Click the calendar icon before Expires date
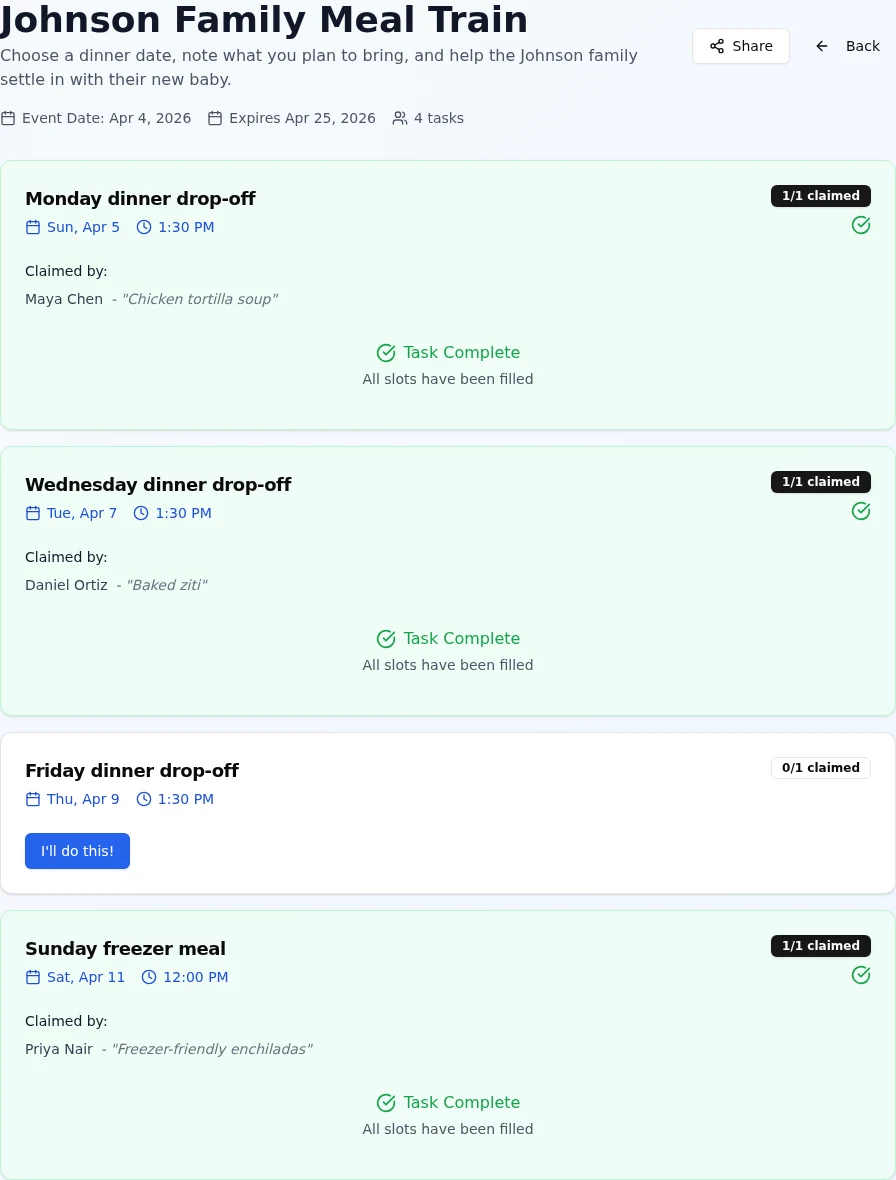896x1180 pixels. pyautogui.click(x=215, y=118)
